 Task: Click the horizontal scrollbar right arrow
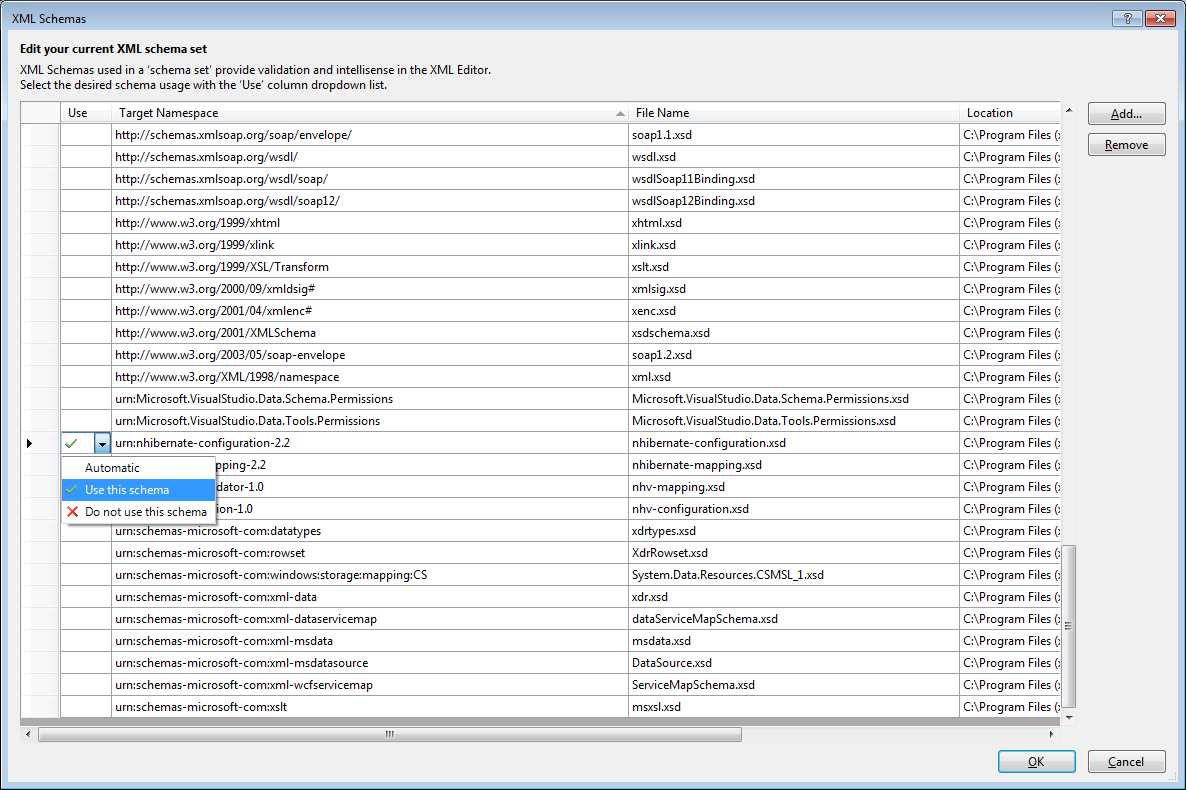1050,733
